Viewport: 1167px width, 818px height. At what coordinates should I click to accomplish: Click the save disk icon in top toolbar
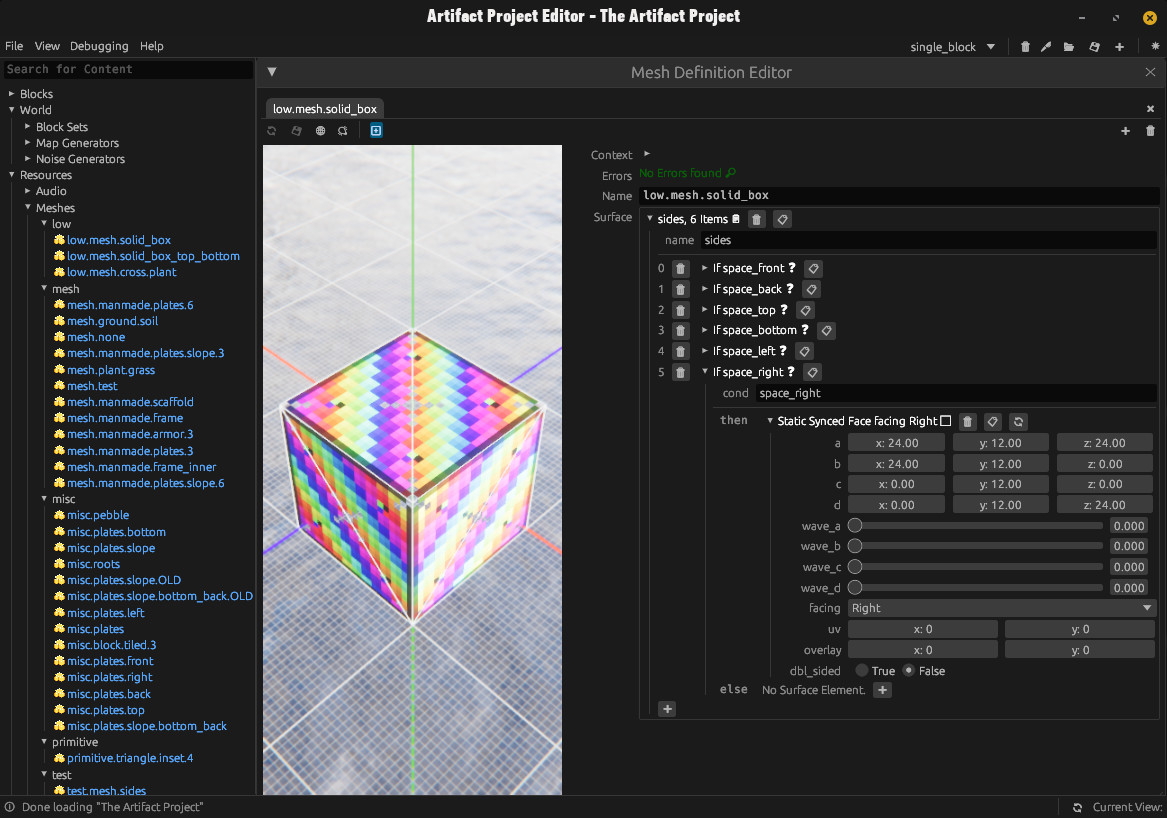tap(1094, 47)
